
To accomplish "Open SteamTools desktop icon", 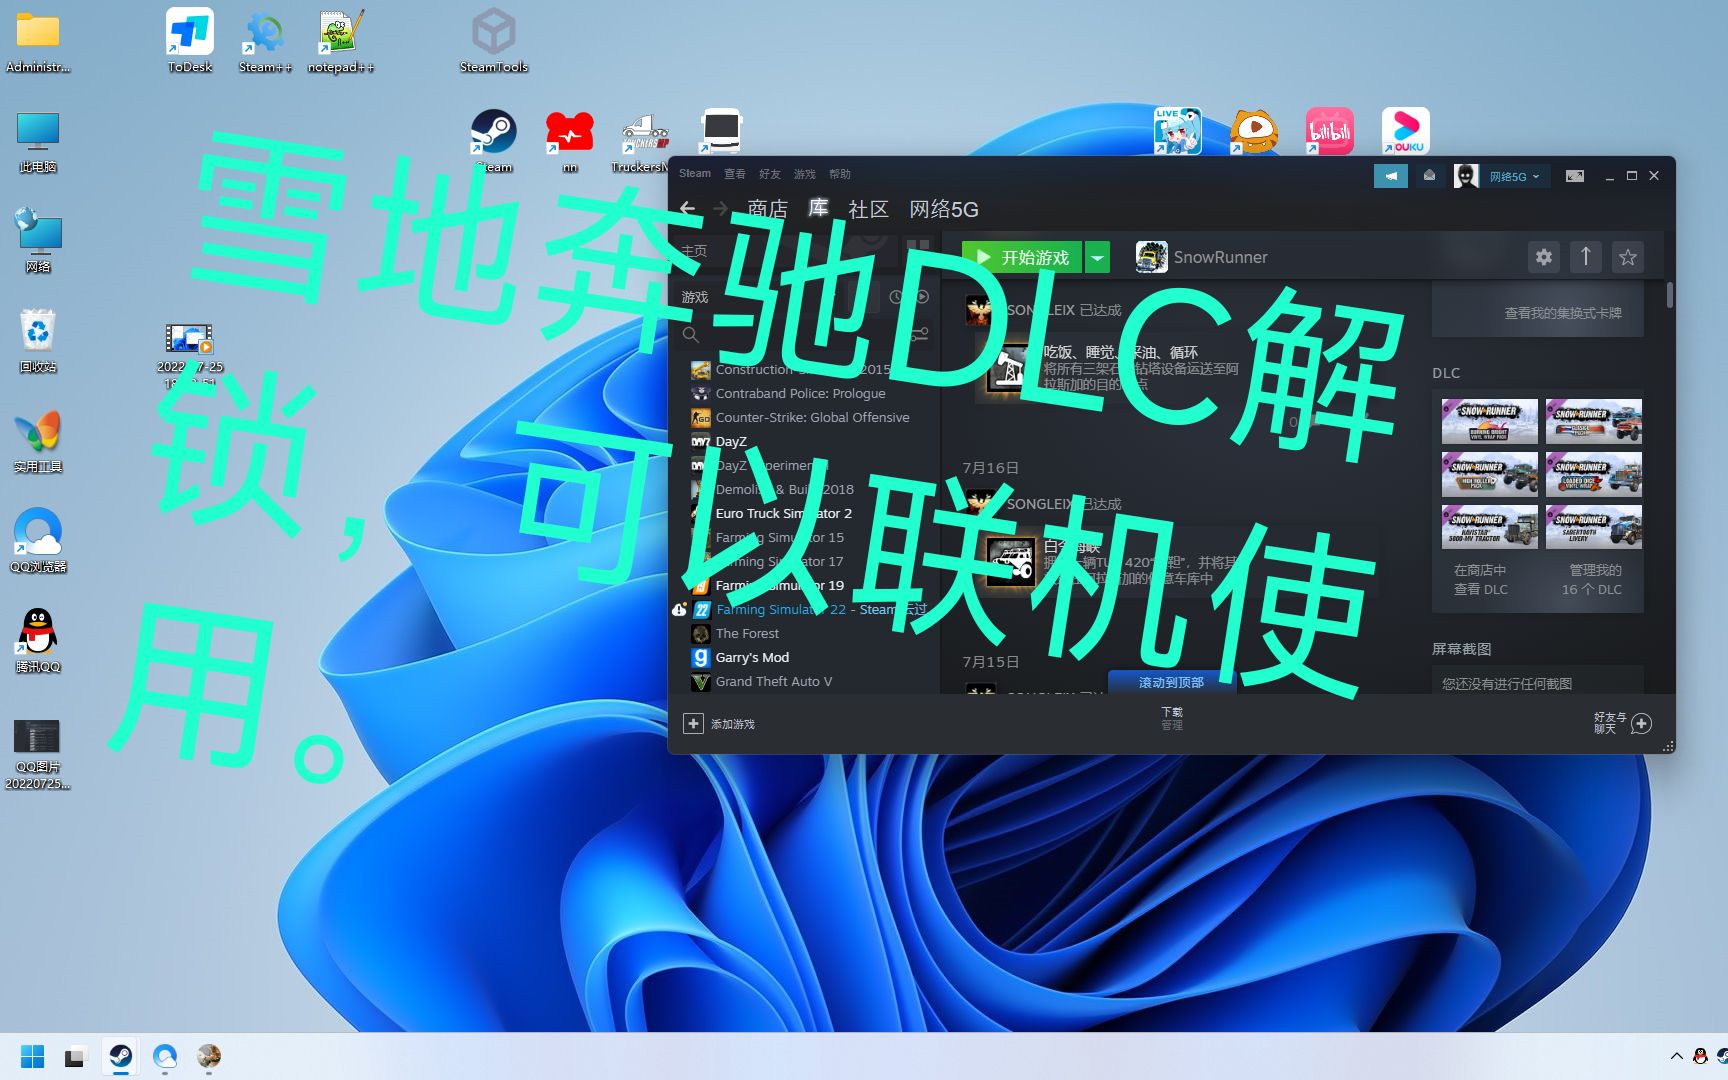I will pos(494,41).
